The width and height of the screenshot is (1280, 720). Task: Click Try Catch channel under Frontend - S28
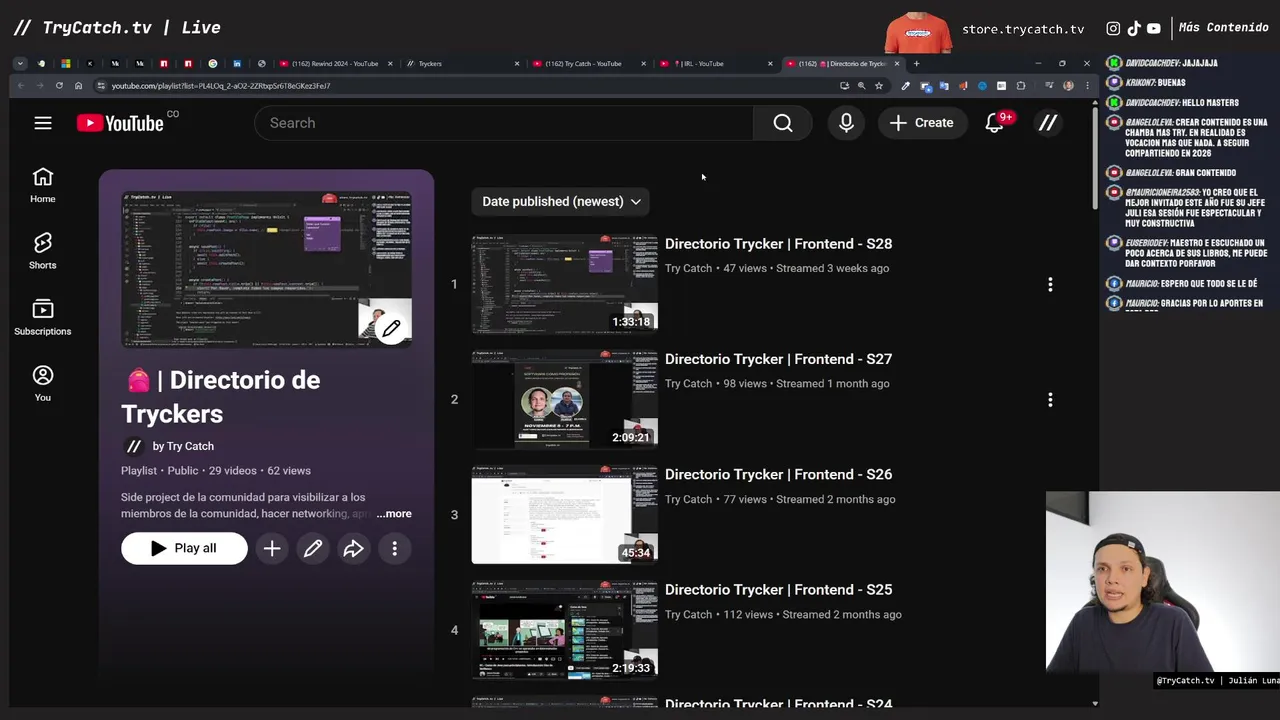tap(688, 268)
